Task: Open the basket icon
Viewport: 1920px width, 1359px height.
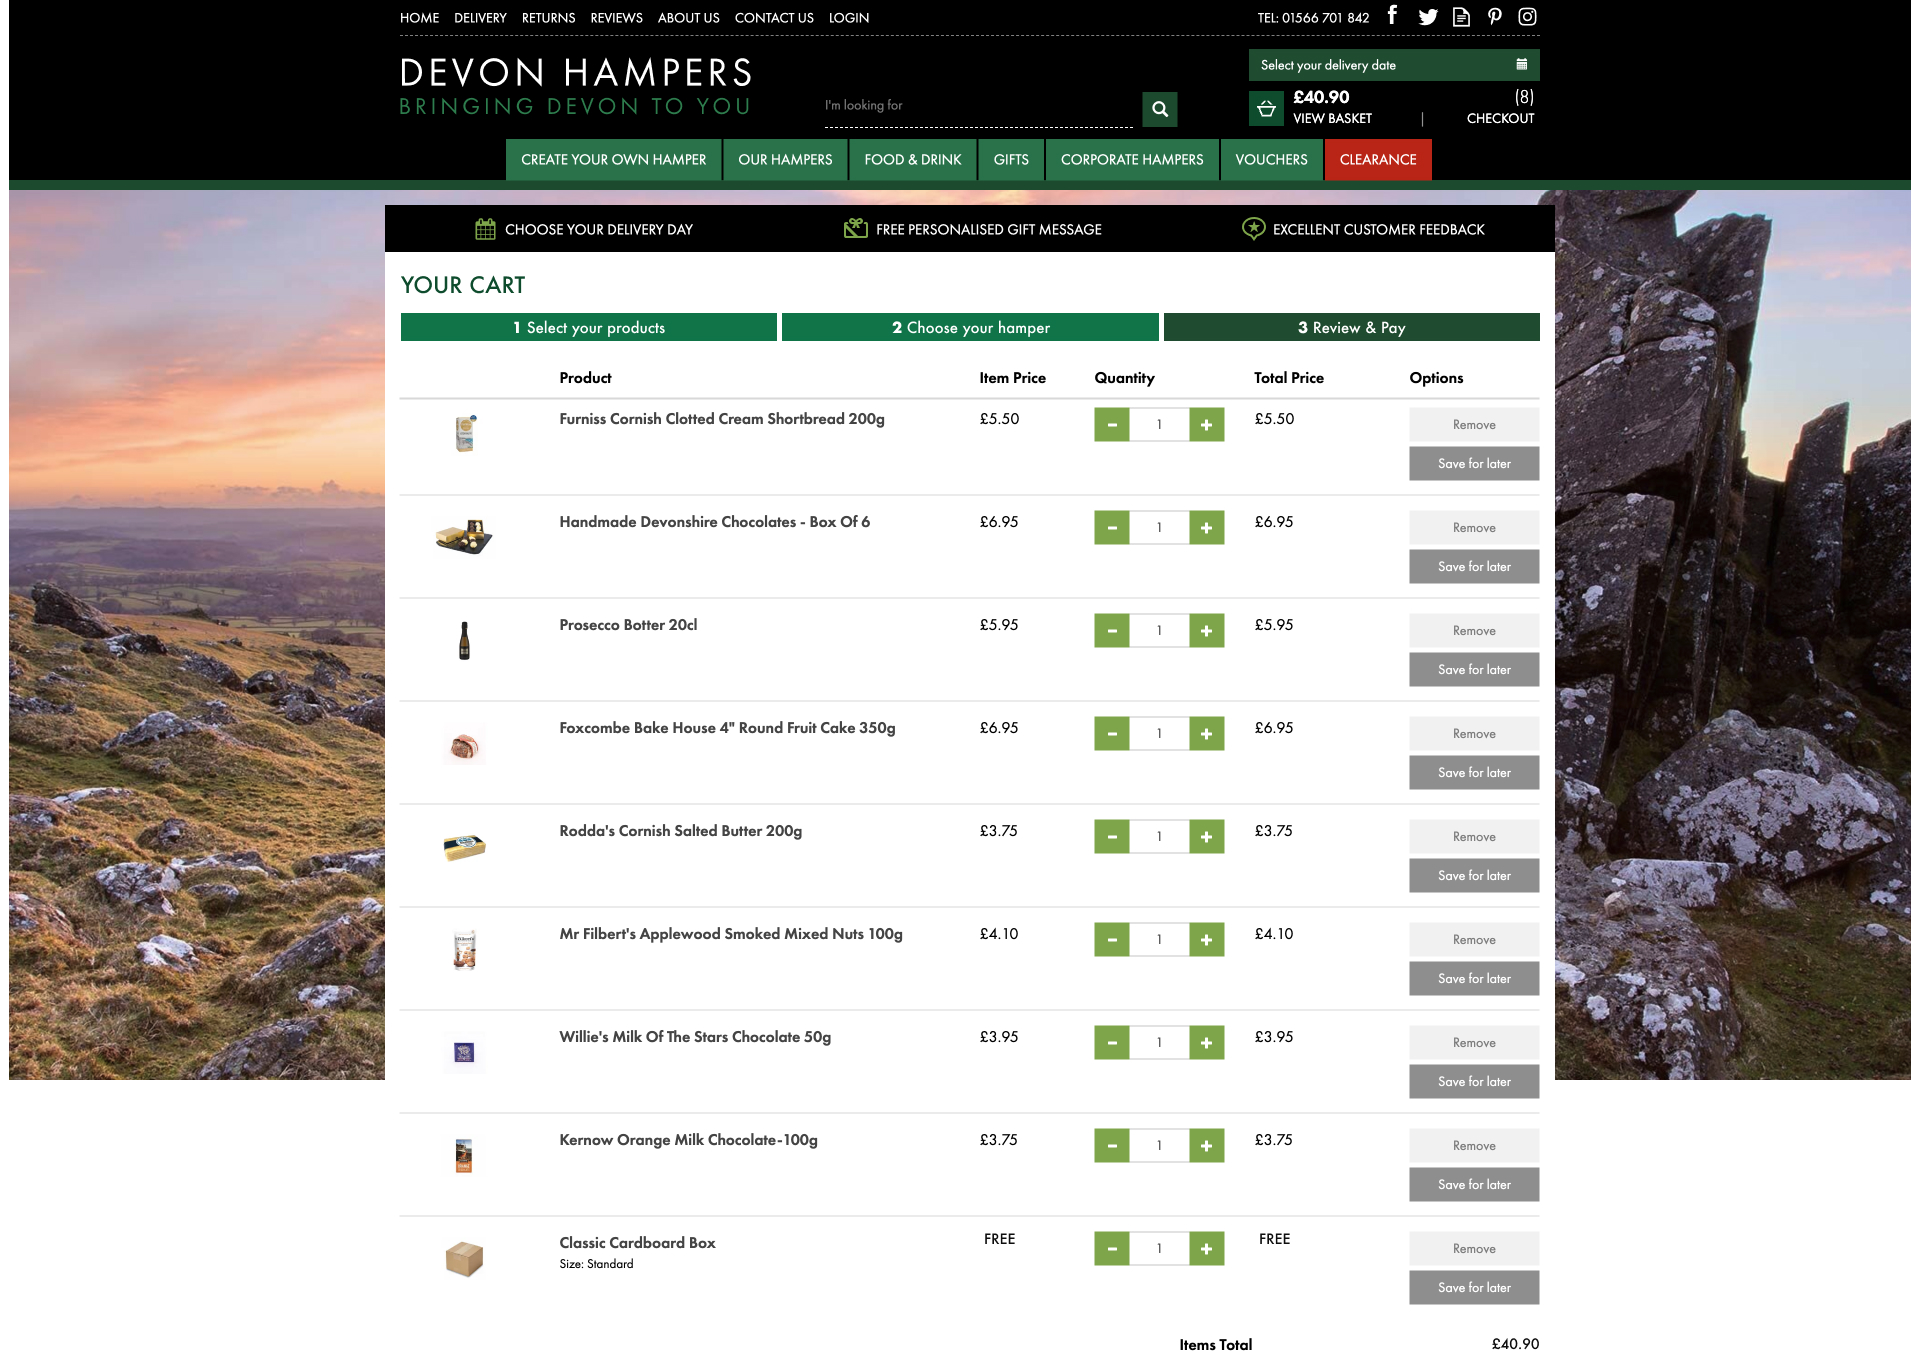Action: [1266, 108]
